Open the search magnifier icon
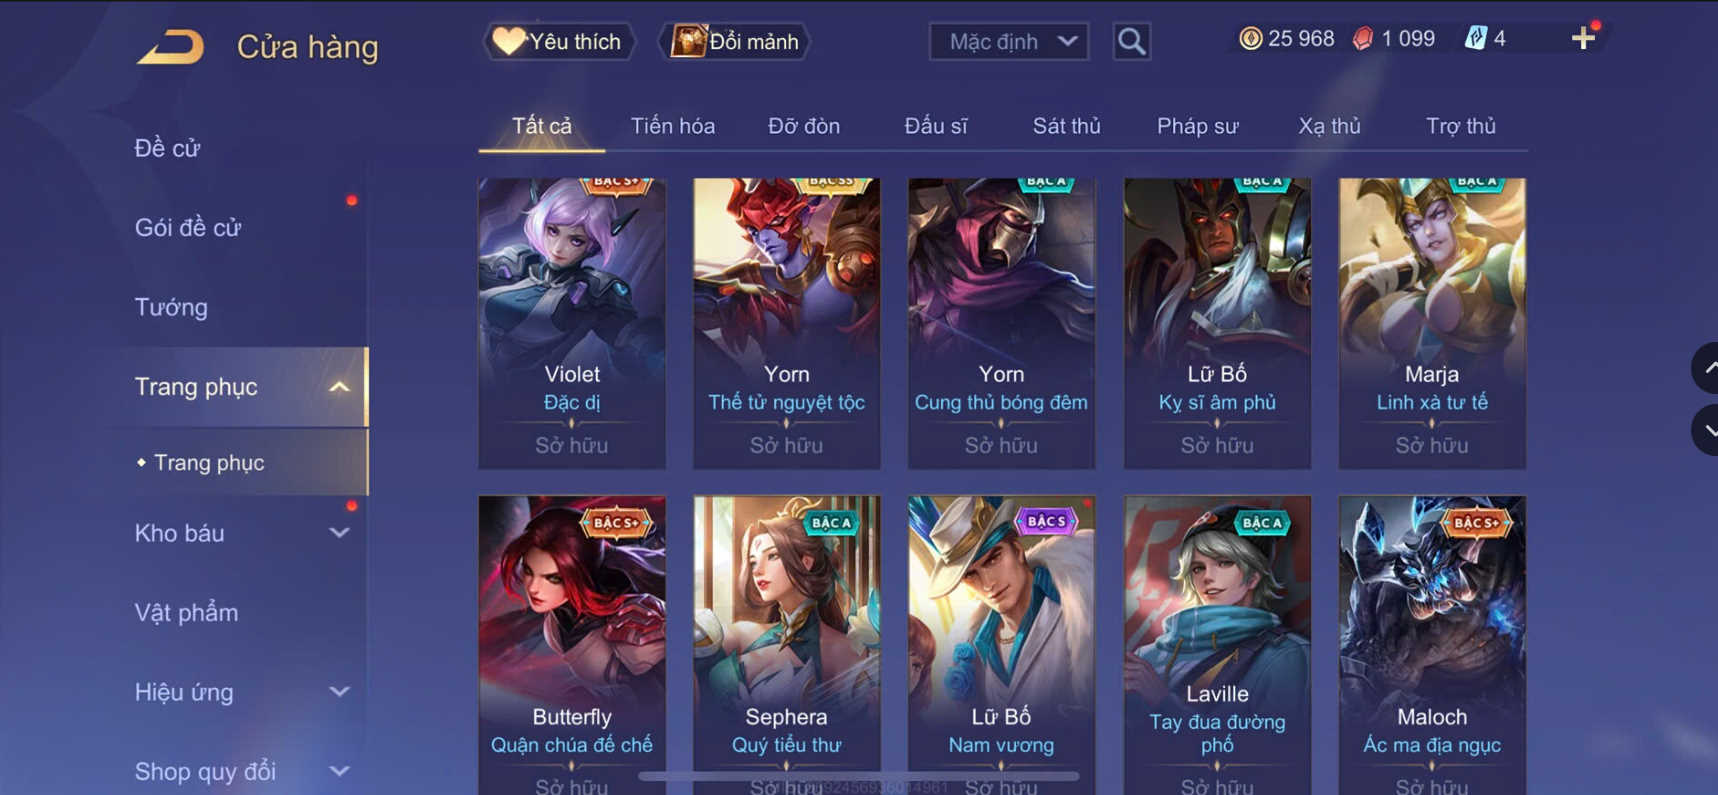Image resolution: width=1718 pixels, height=795 pixels. 1131,41
